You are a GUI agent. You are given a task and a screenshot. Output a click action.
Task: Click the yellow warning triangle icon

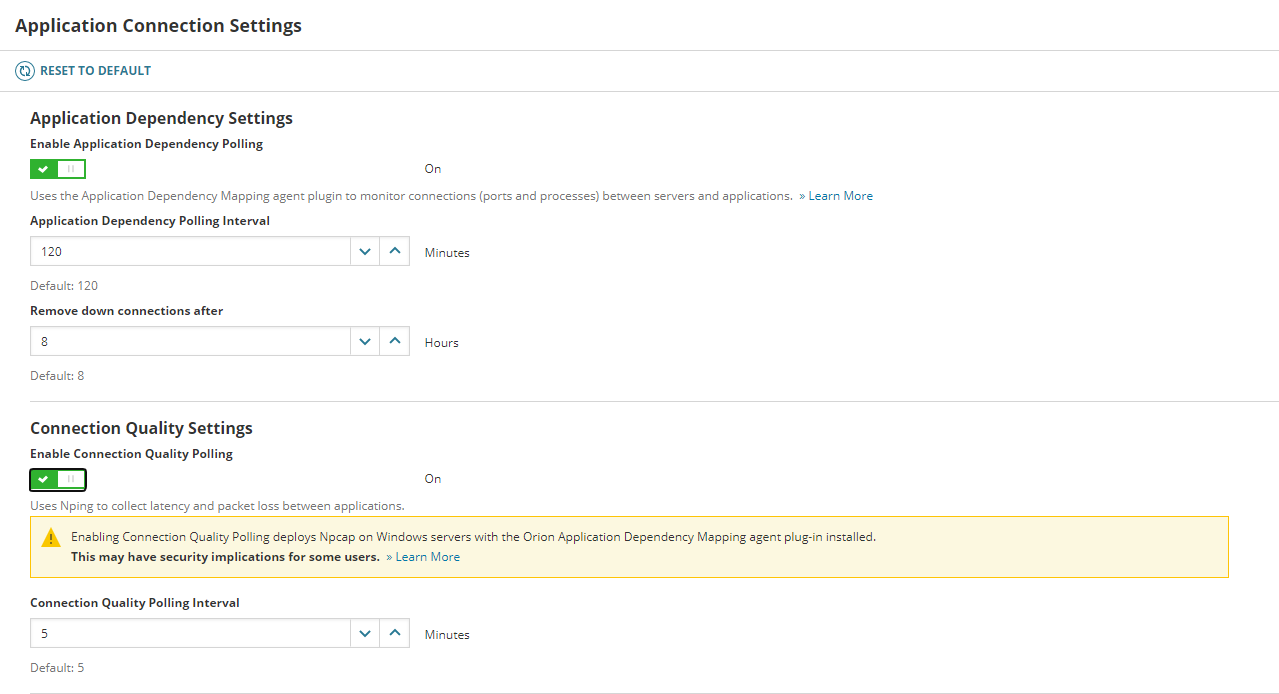[51, 538]
